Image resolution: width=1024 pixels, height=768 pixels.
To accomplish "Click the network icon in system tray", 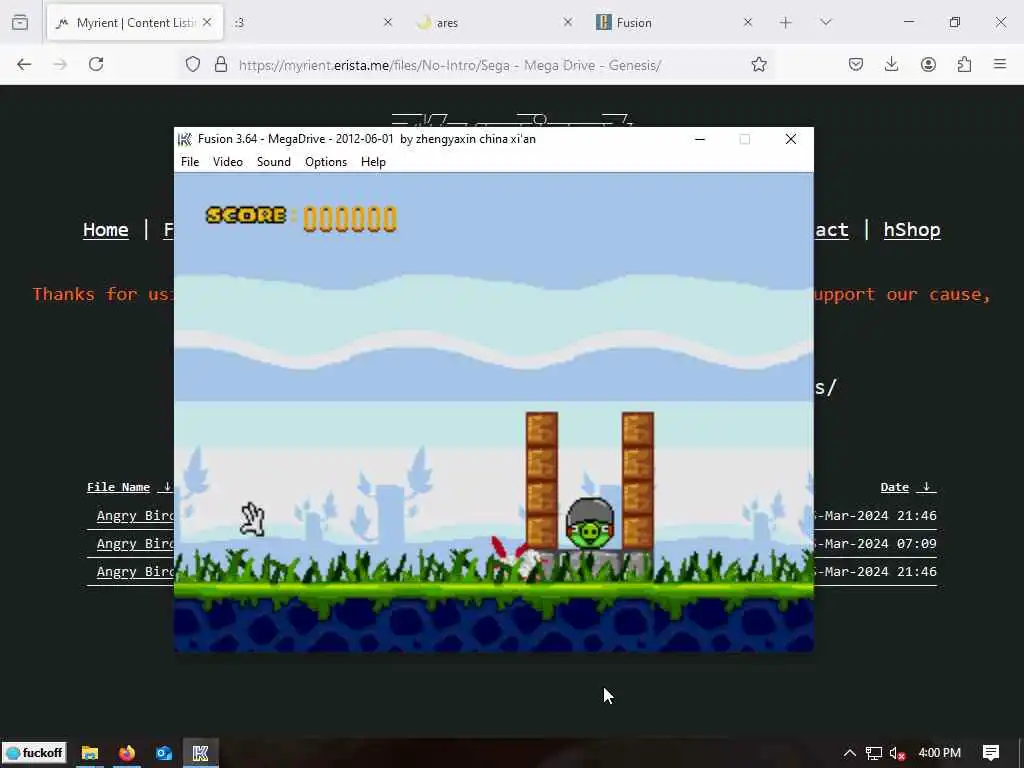I will click(874, 753).
